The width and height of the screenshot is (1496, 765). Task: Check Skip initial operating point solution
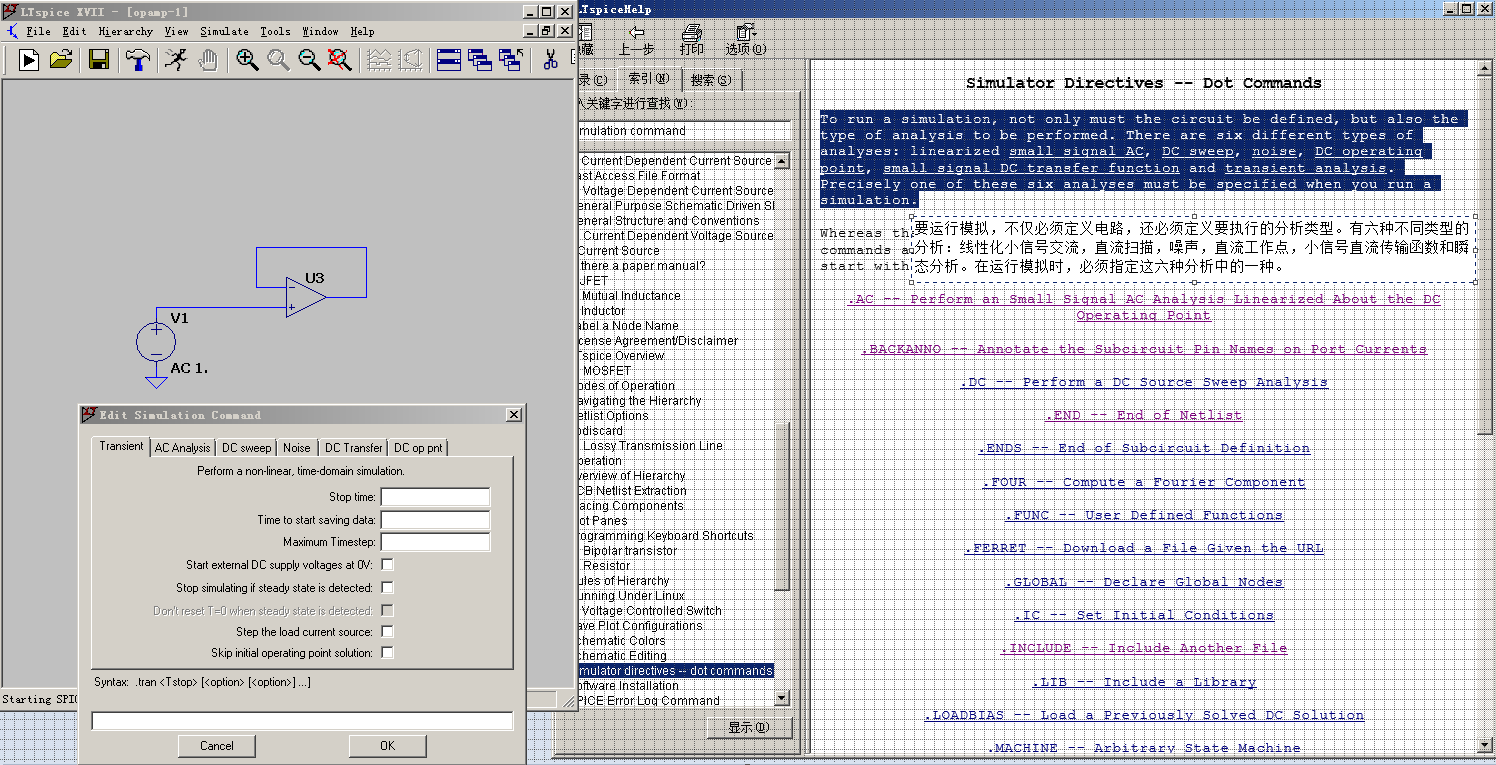click(x=387, y=653)
